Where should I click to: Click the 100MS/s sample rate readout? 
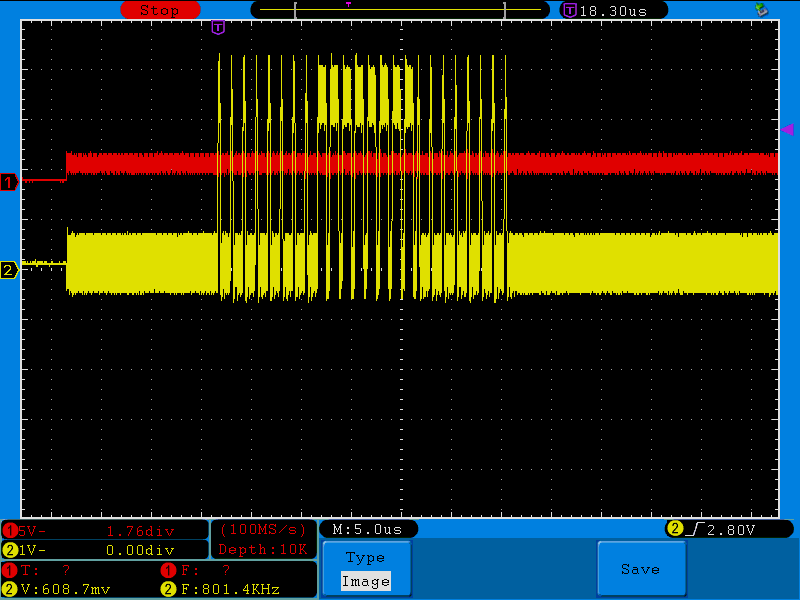coord(263,529)
